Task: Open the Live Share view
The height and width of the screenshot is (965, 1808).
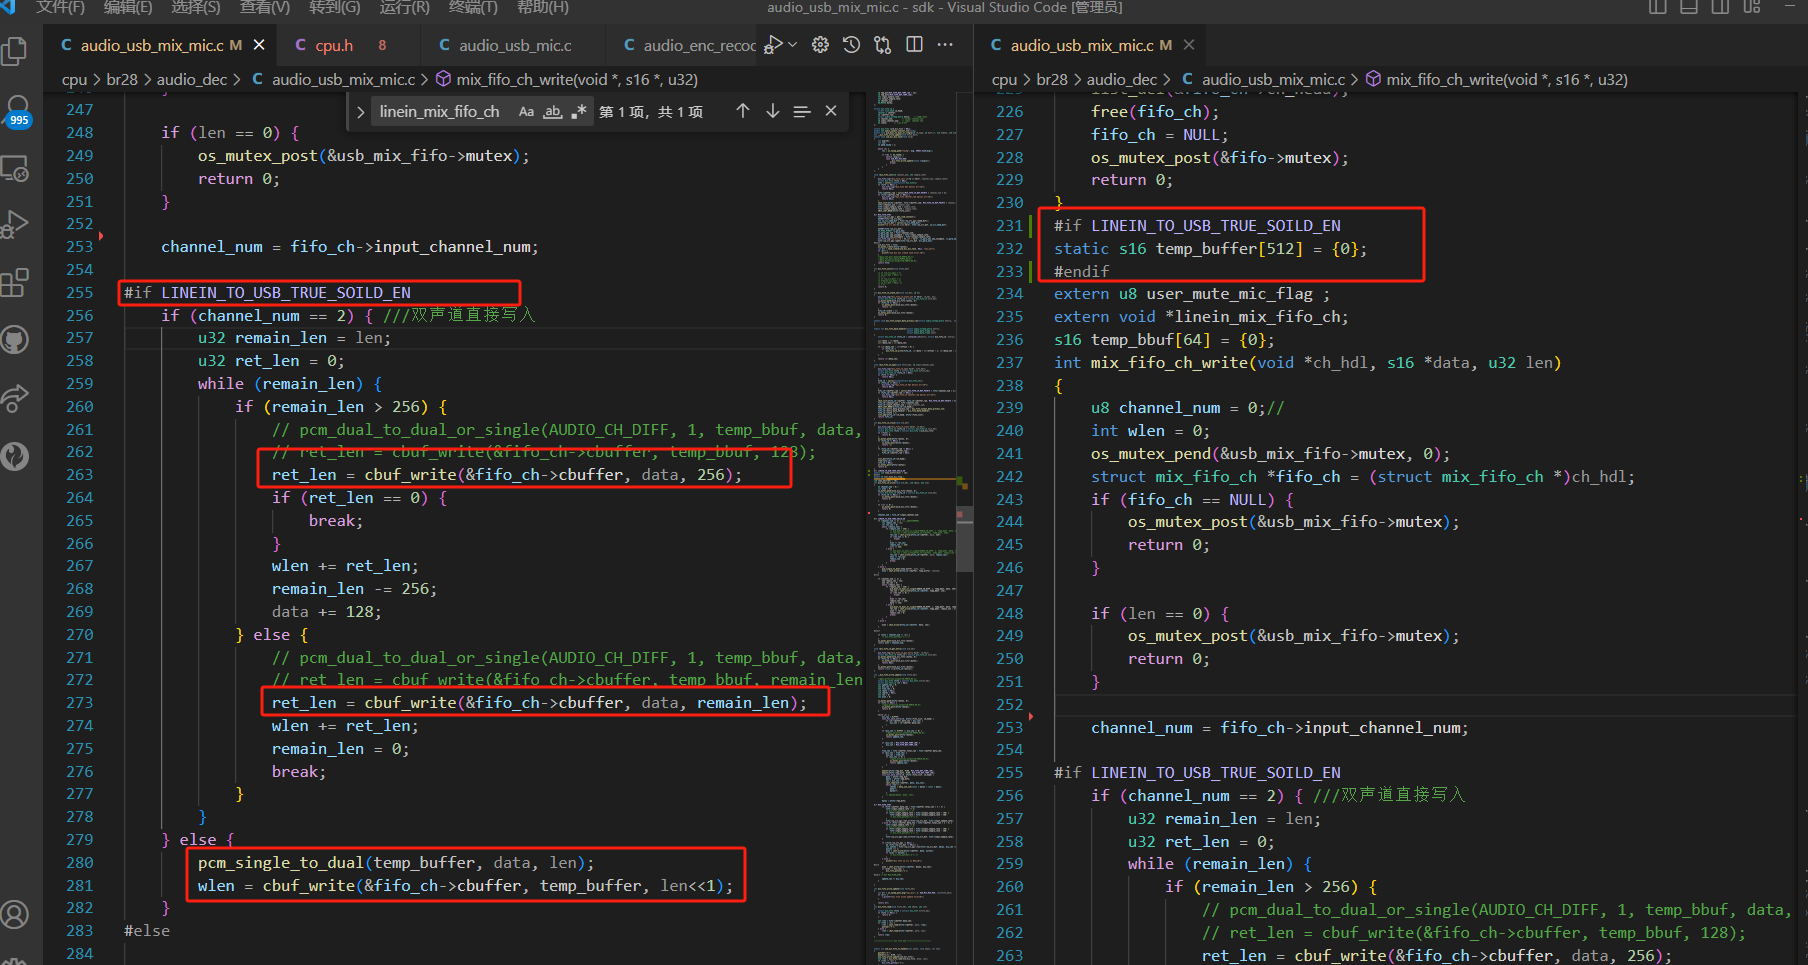Action: pyautogui.click(x=15, y=398)
